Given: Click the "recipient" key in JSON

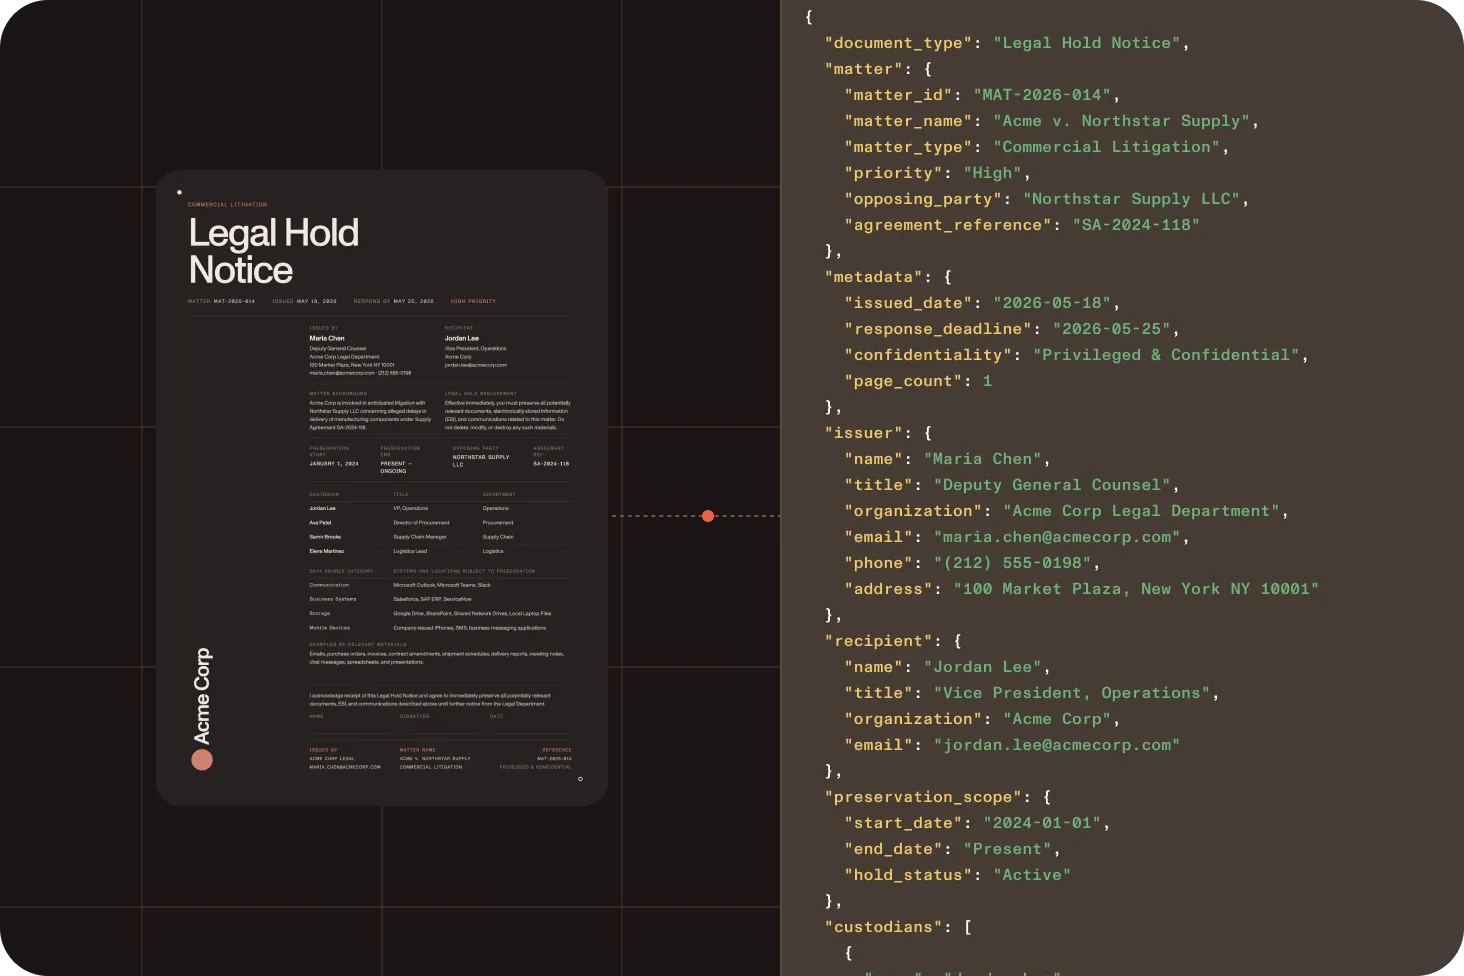Looking at the screenshot, I should pyautogui.click(x=879, y=641).
